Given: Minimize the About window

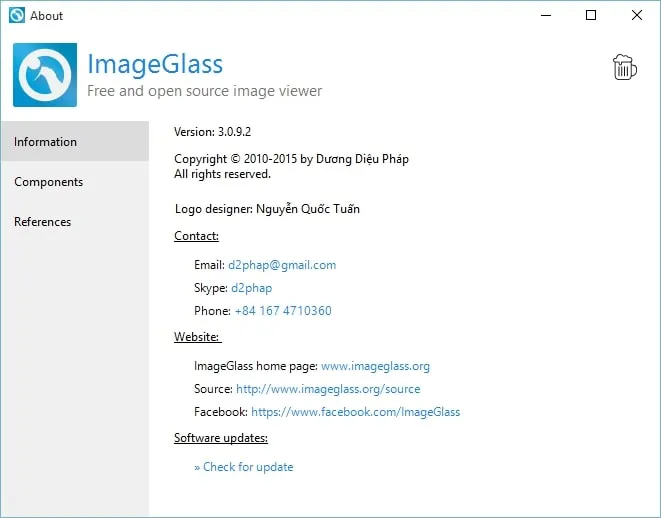Looking at the screenshot, I should (x=546, y=15).
